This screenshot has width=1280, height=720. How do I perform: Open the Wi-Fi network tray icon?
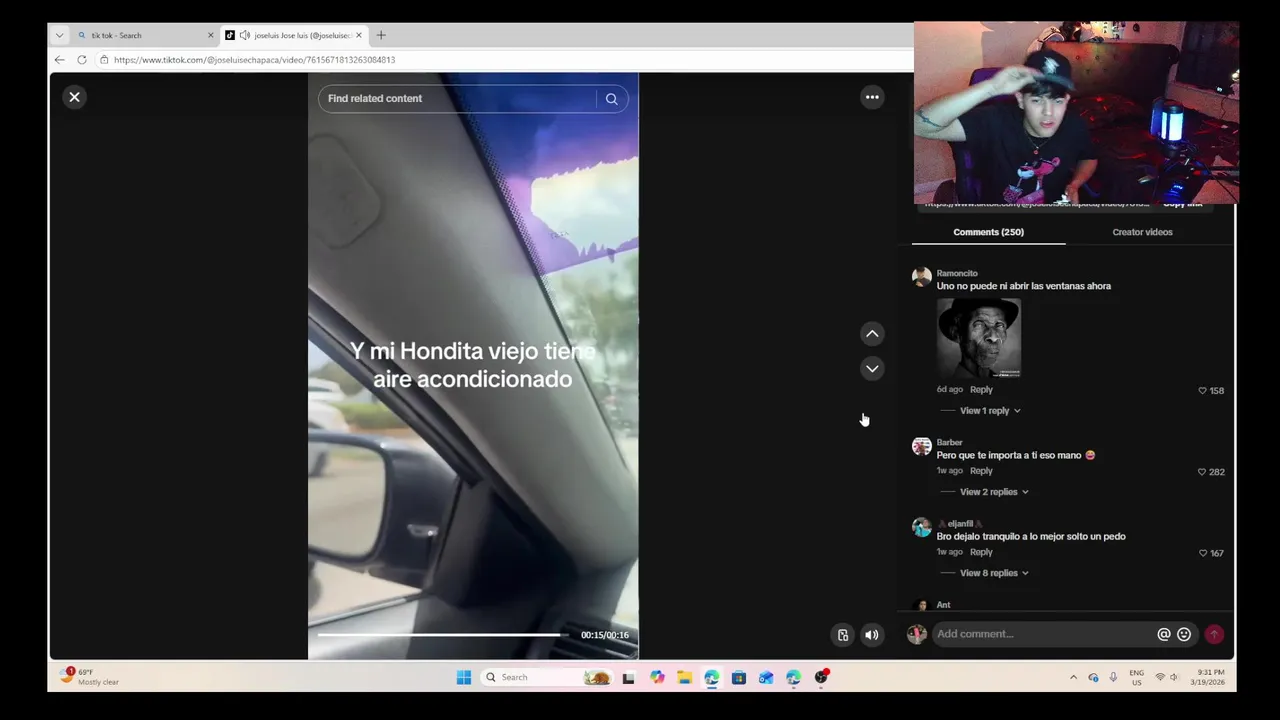point(1160,677)
